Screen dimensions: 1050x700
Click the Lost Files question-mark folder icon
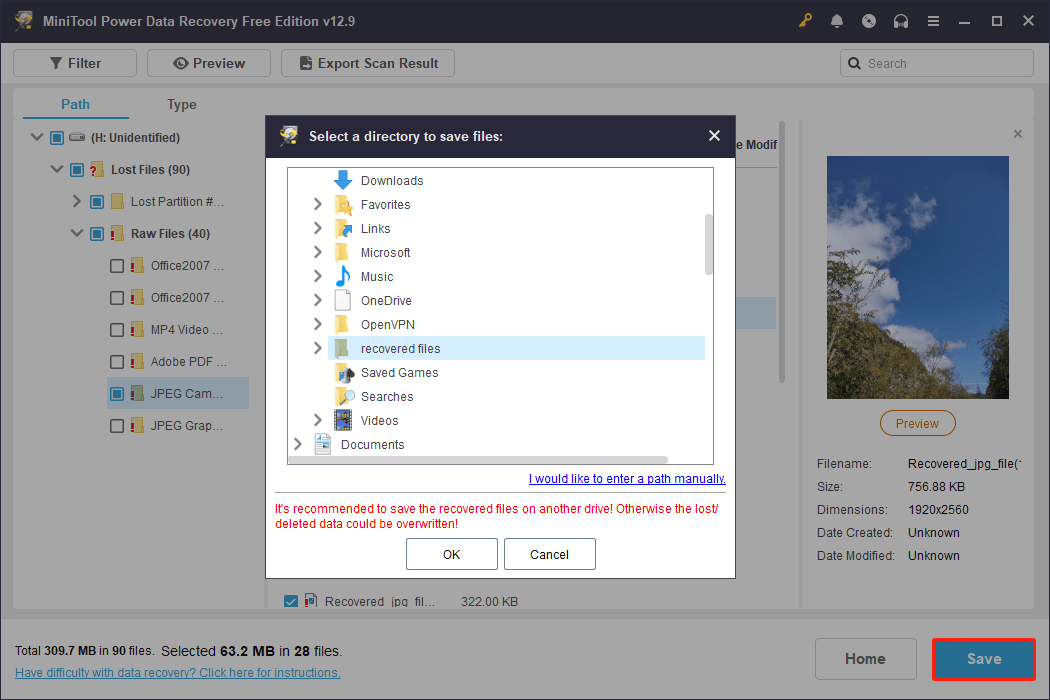point(97,169)
